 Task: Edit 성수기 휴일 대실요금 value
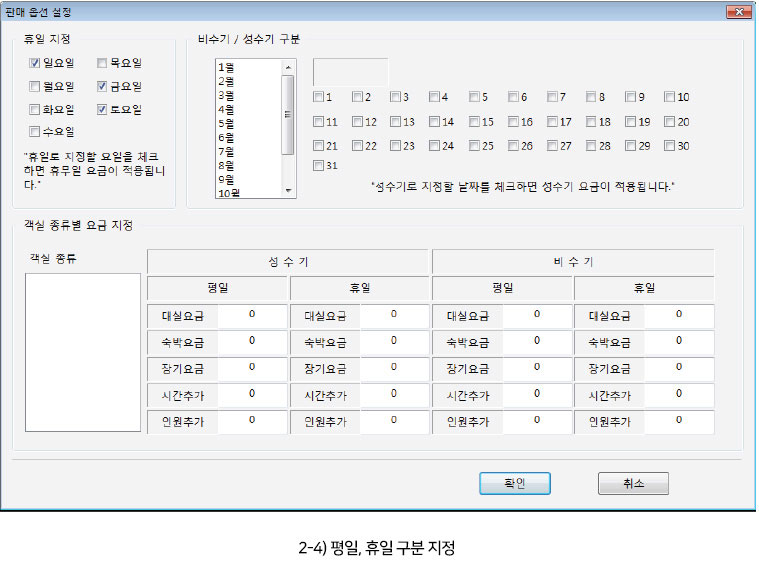[394, 315]
